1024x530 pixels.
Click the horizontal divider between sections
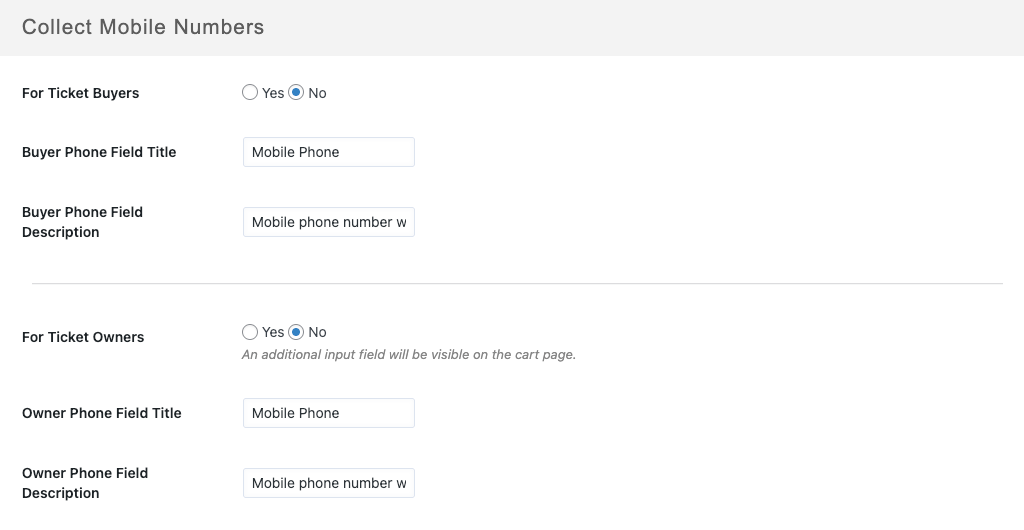click(x=516, y=283)
